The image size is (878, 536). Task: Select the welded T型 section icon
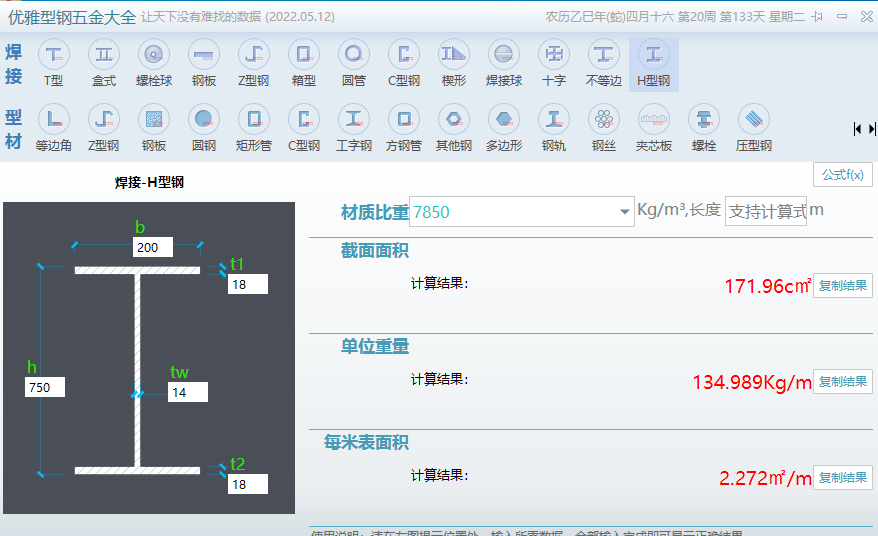pos(54,63)
